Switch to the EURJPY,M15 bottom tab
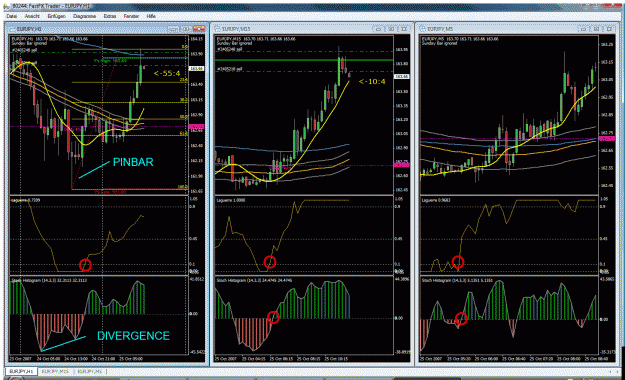The width and height of the screenshot is (625, 380). [55, 372]
